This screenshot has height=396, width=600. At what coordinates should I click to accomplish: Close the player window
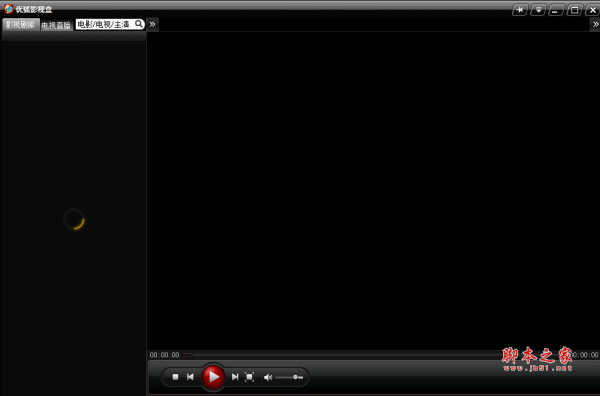[x=592, y=10]
